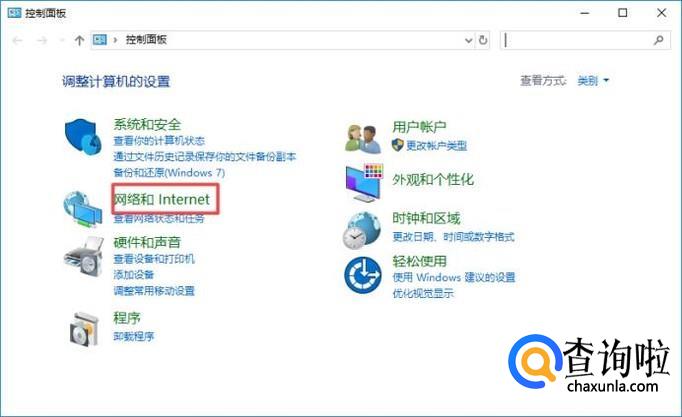Open 调整常用移动设置 link
The width and height of the screenshot is (682, 417).
point(154,290)
